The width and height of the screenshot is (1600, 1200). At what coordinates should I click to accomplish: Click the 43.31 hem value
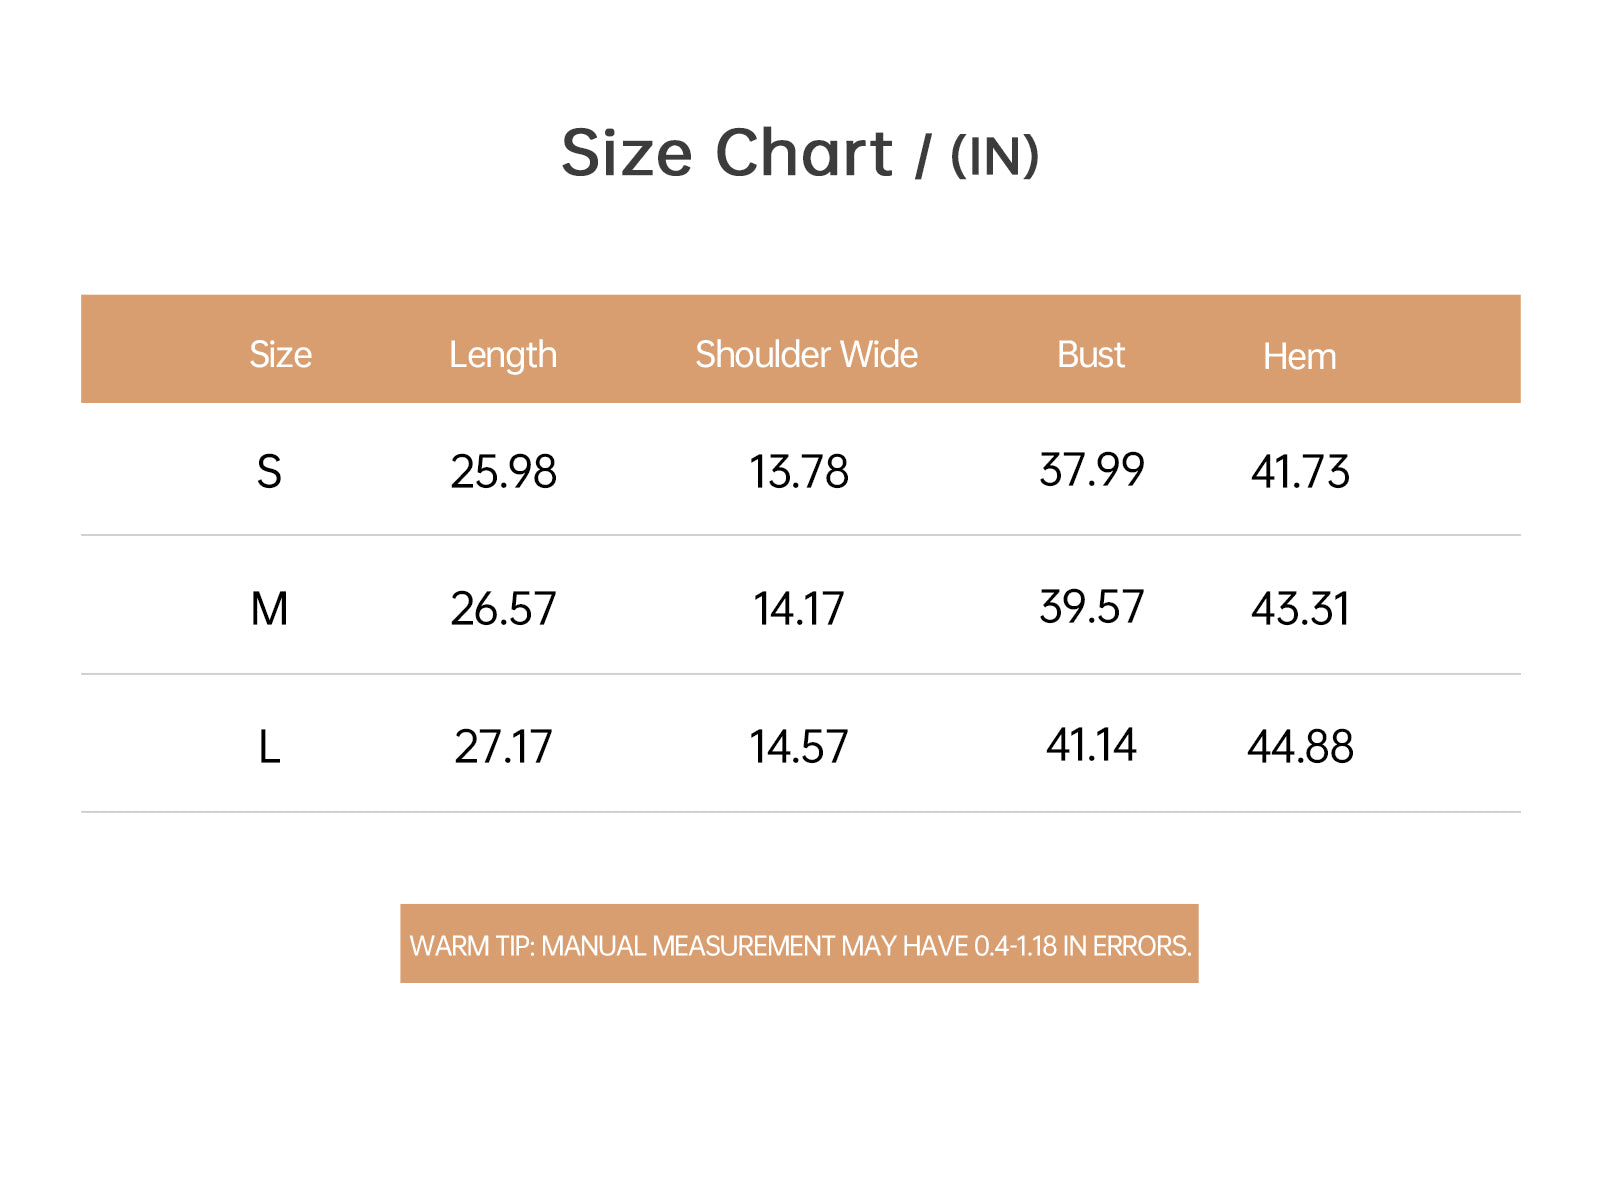click(x=1300, y=608)
